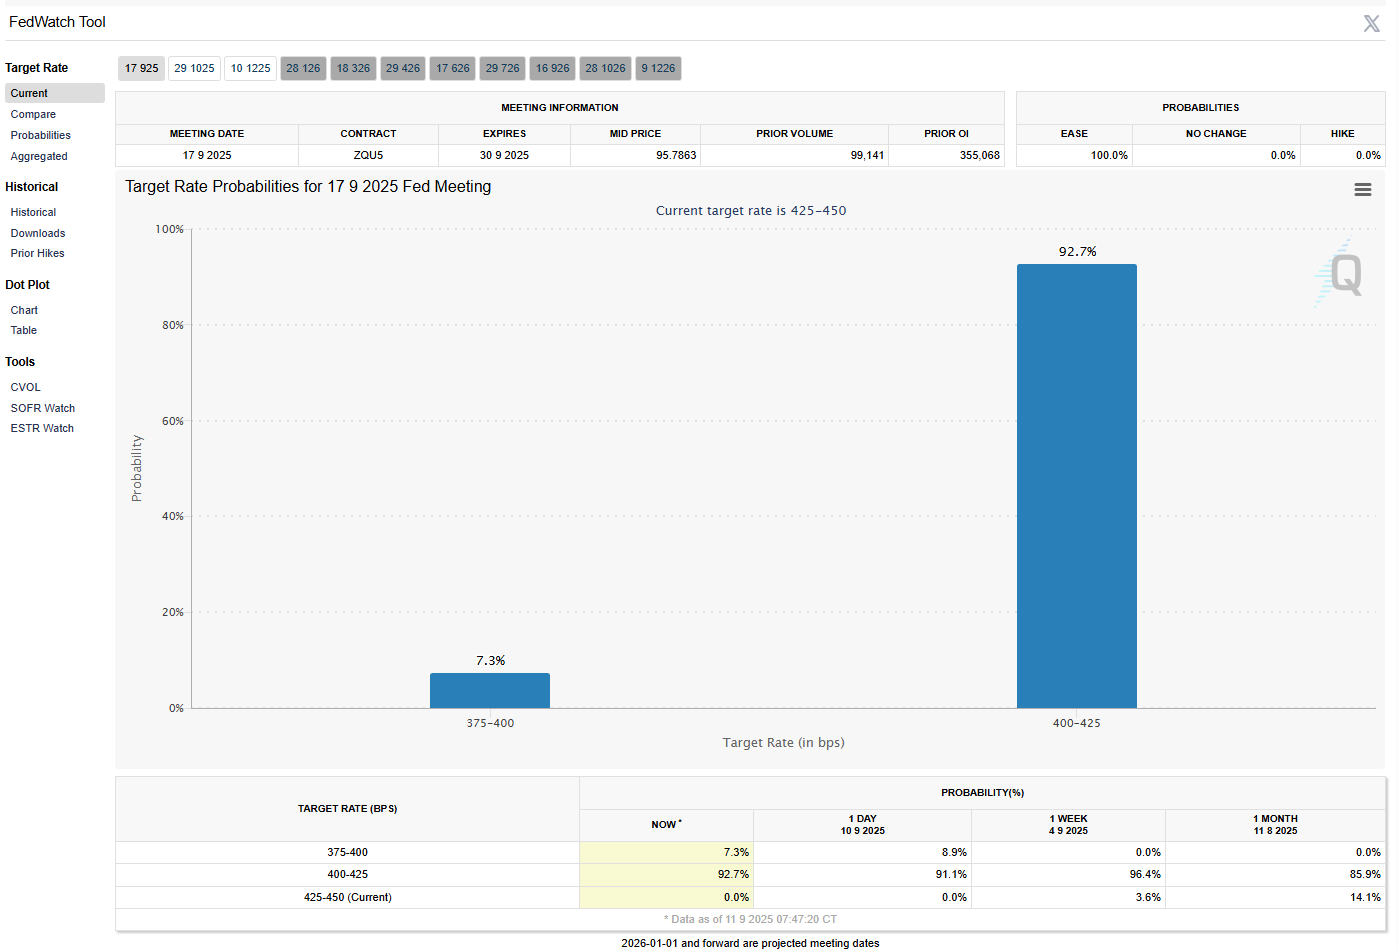1398x949 pixels.
Task: Open the Compare target rate view
Action: click(33, 114)
